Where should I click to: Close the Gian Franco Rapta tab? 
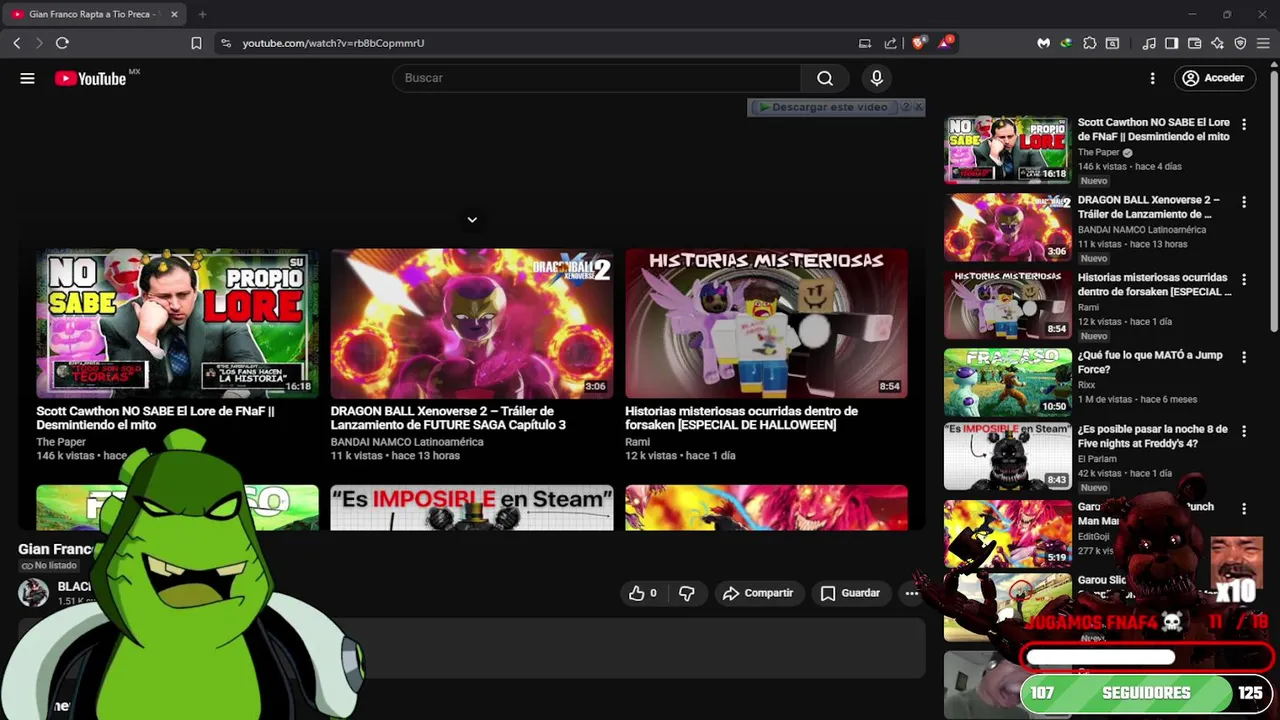[174, 14]
